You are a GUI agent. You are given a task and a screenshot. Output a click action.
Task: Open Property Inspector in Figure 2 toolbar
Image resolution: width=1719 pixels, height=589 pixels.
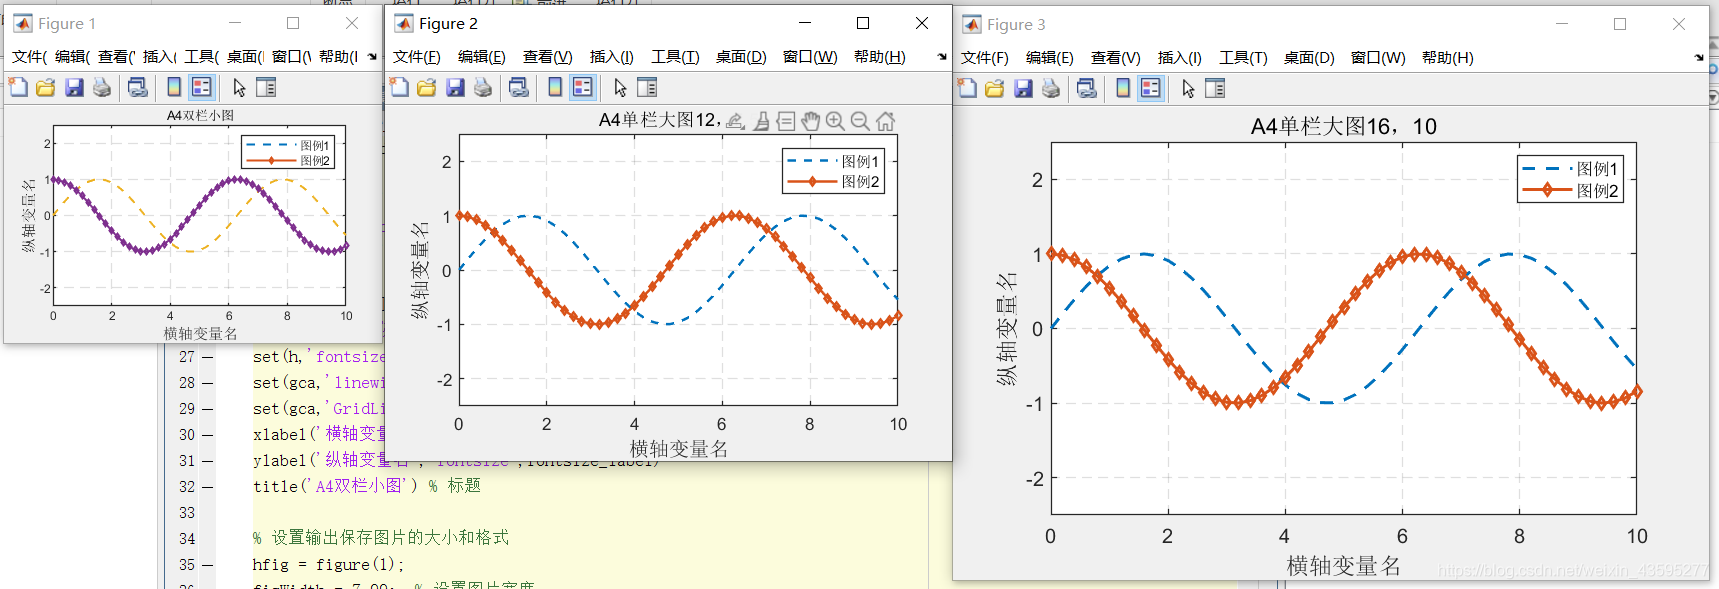click(647, 87)
